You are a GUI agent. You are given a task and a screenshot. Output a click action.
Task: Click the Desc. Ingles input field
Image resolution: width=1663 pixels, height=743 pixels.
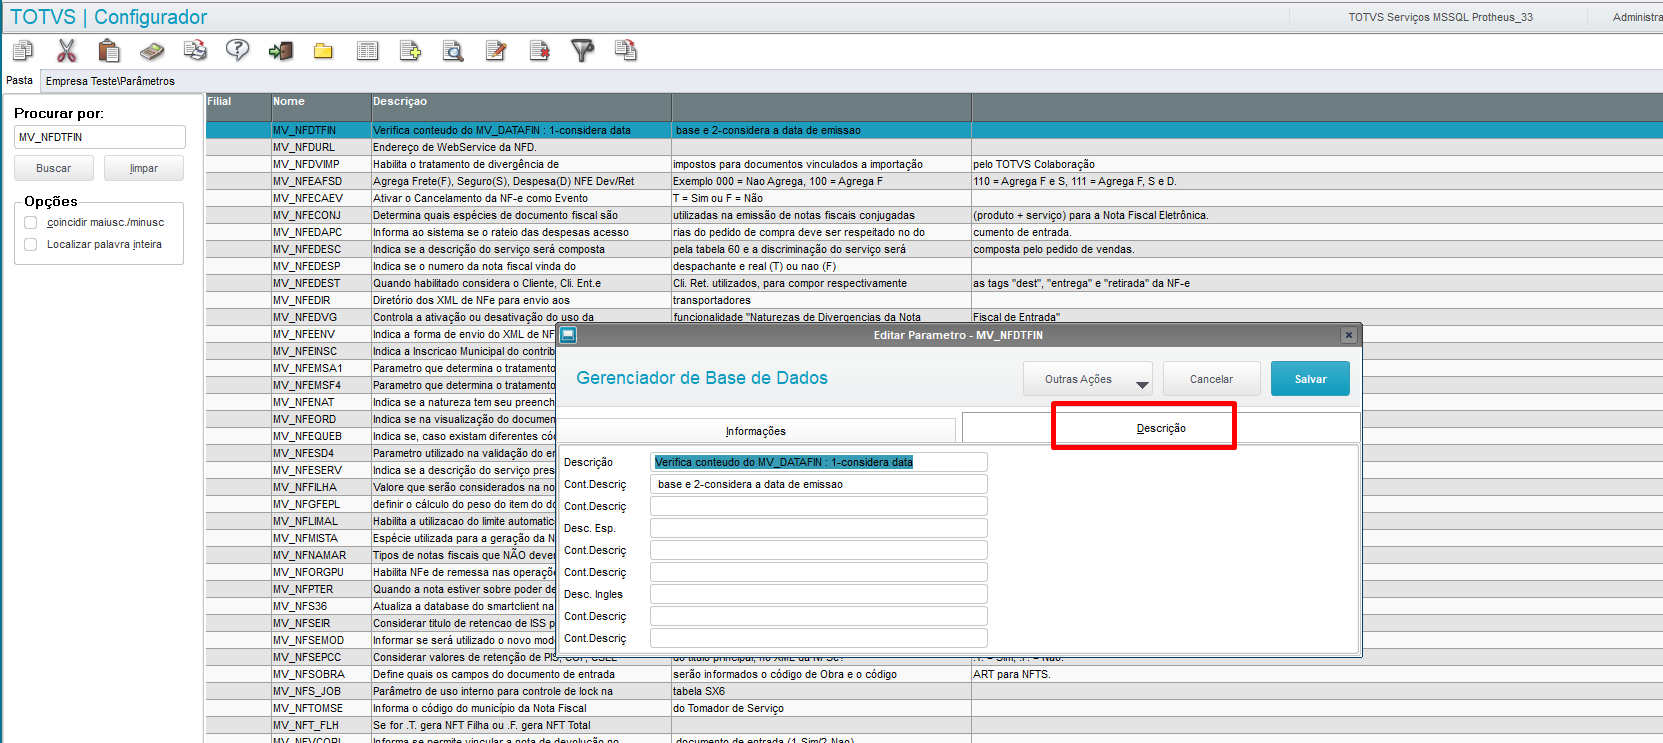point(819,594)
